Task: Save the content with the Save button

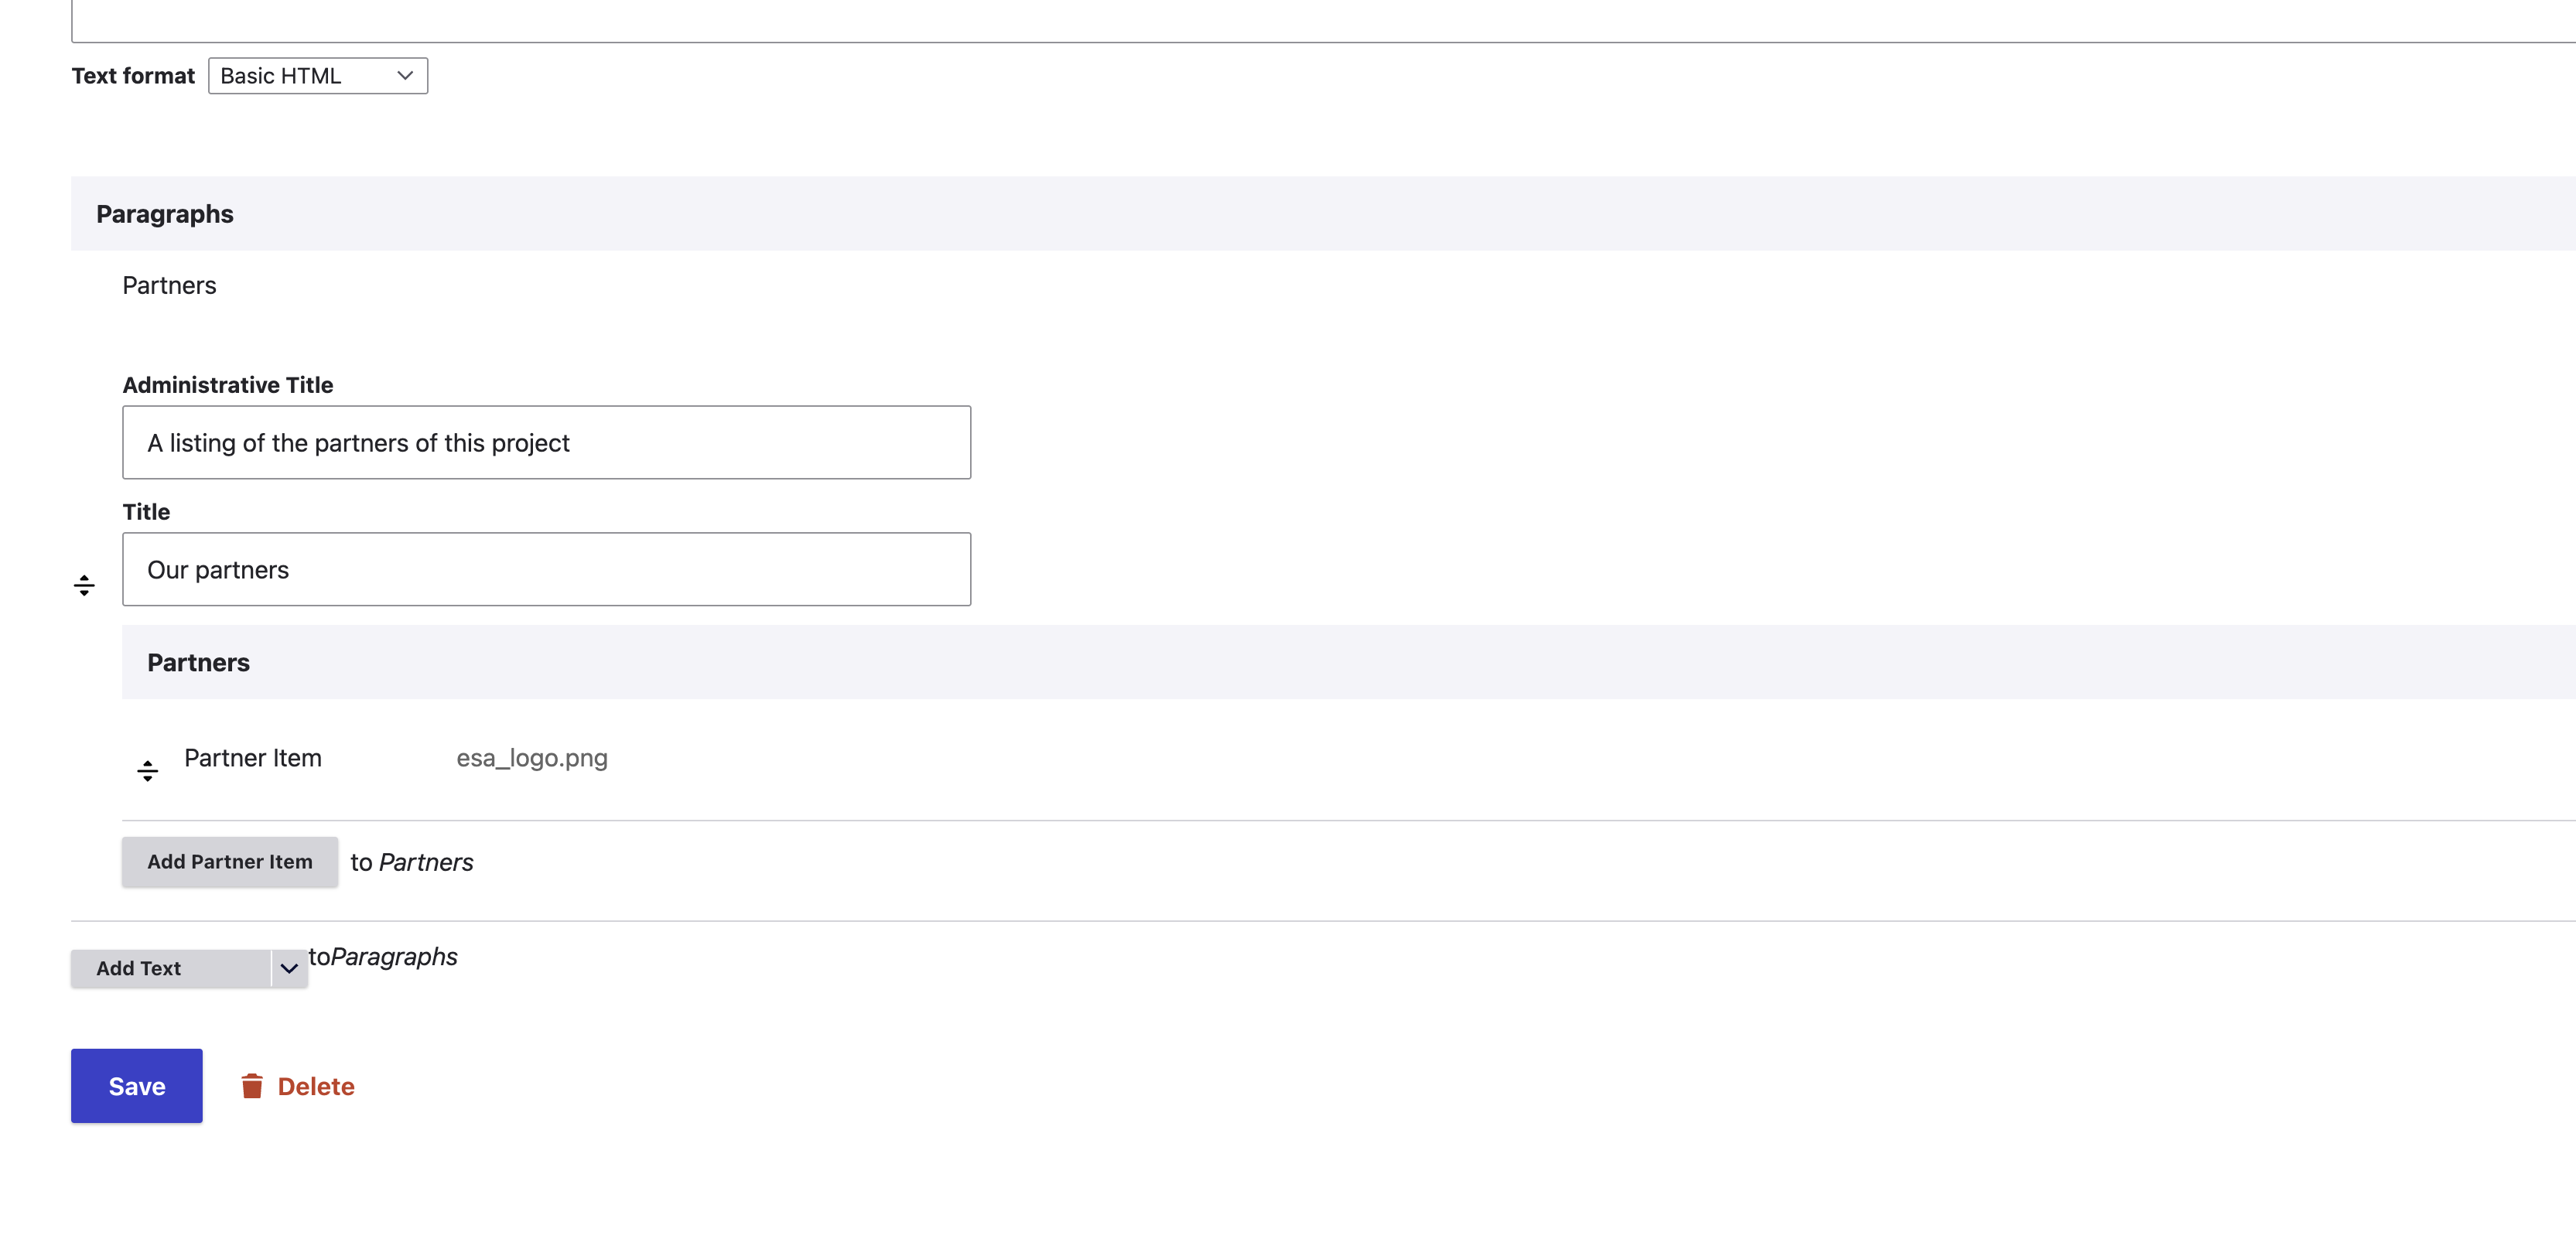Action: [x=137, y=1086]
